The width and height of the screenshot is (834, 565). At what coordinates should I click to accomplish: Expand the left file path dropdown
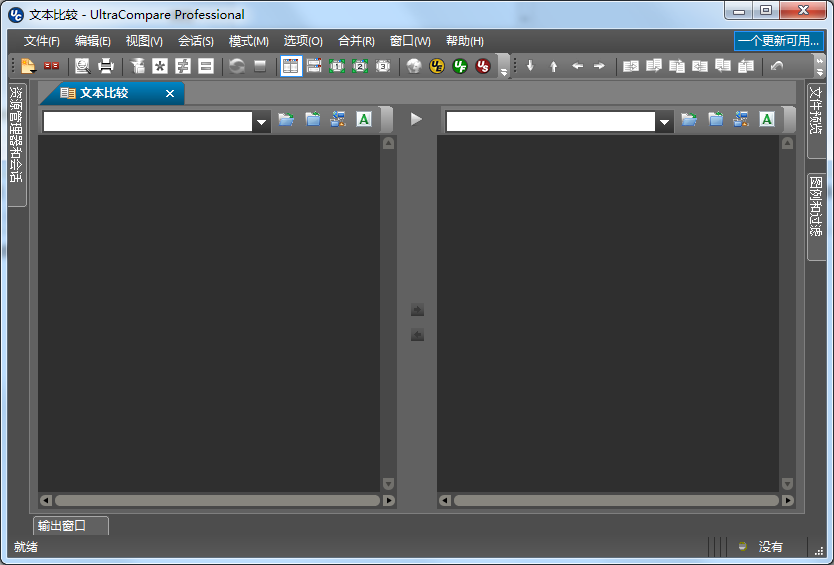point(262,122)
